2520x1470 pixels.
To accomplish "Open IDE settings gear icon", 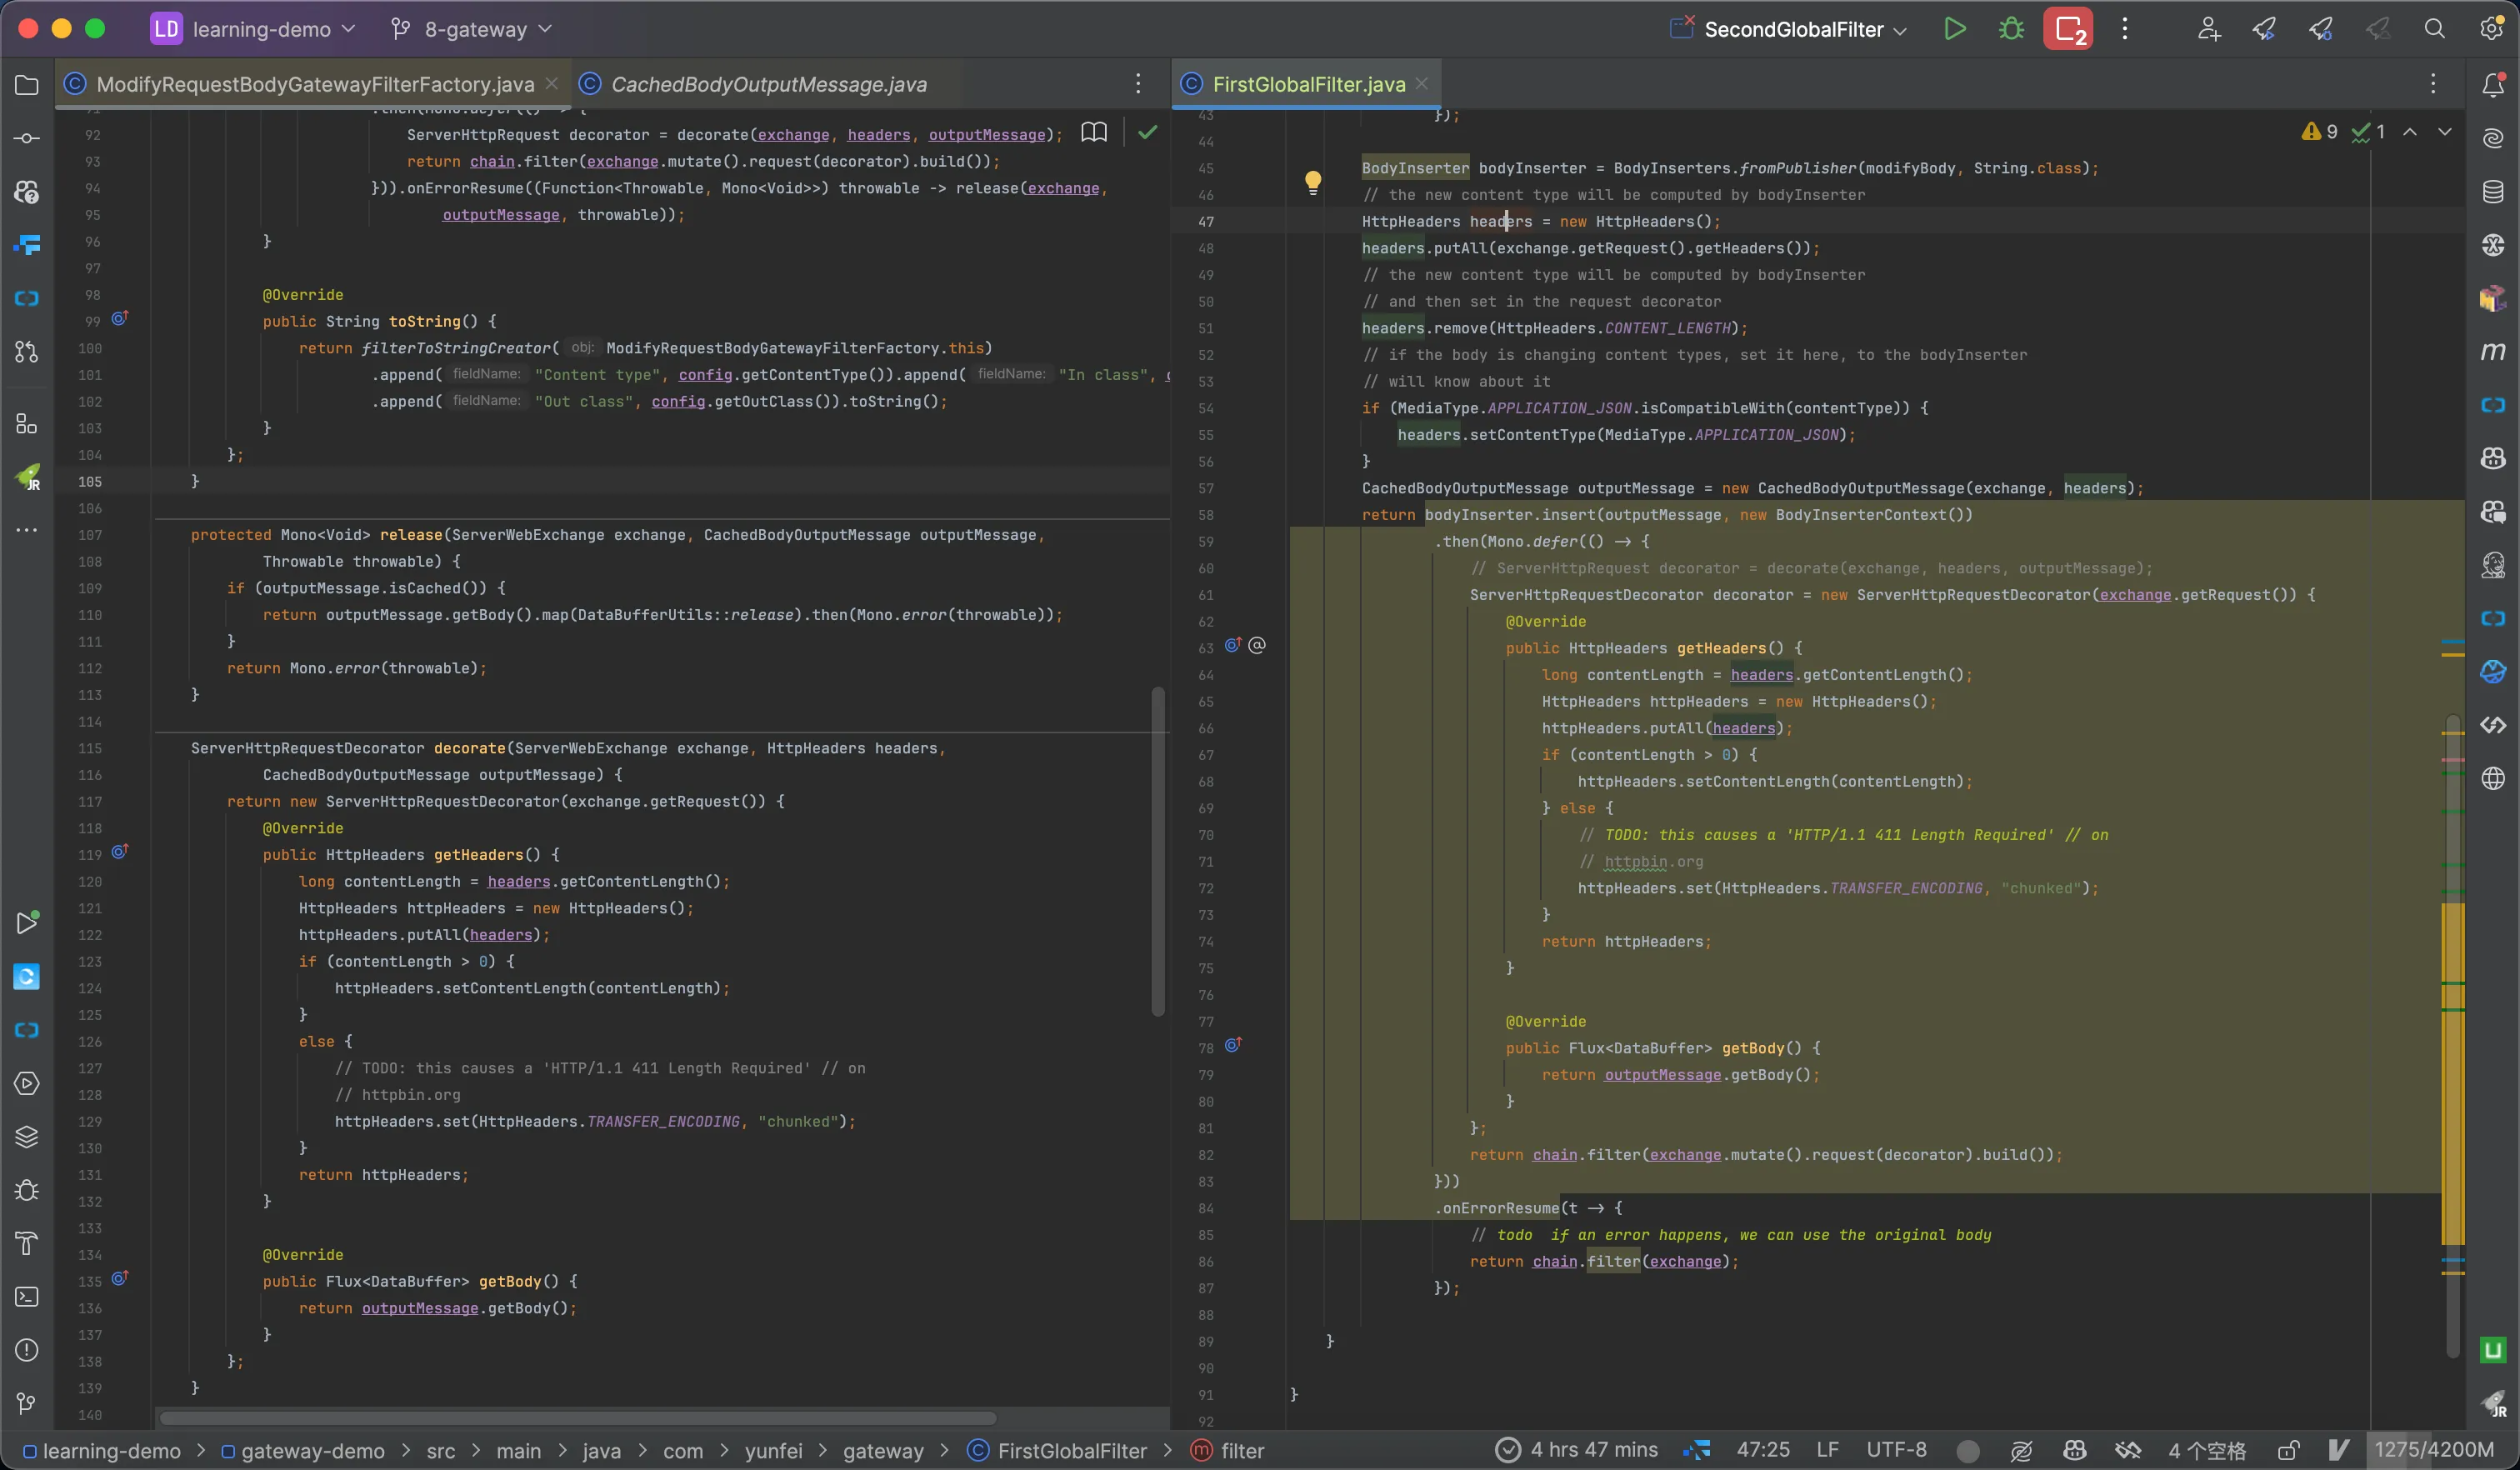I will (x=2491, y=29).
